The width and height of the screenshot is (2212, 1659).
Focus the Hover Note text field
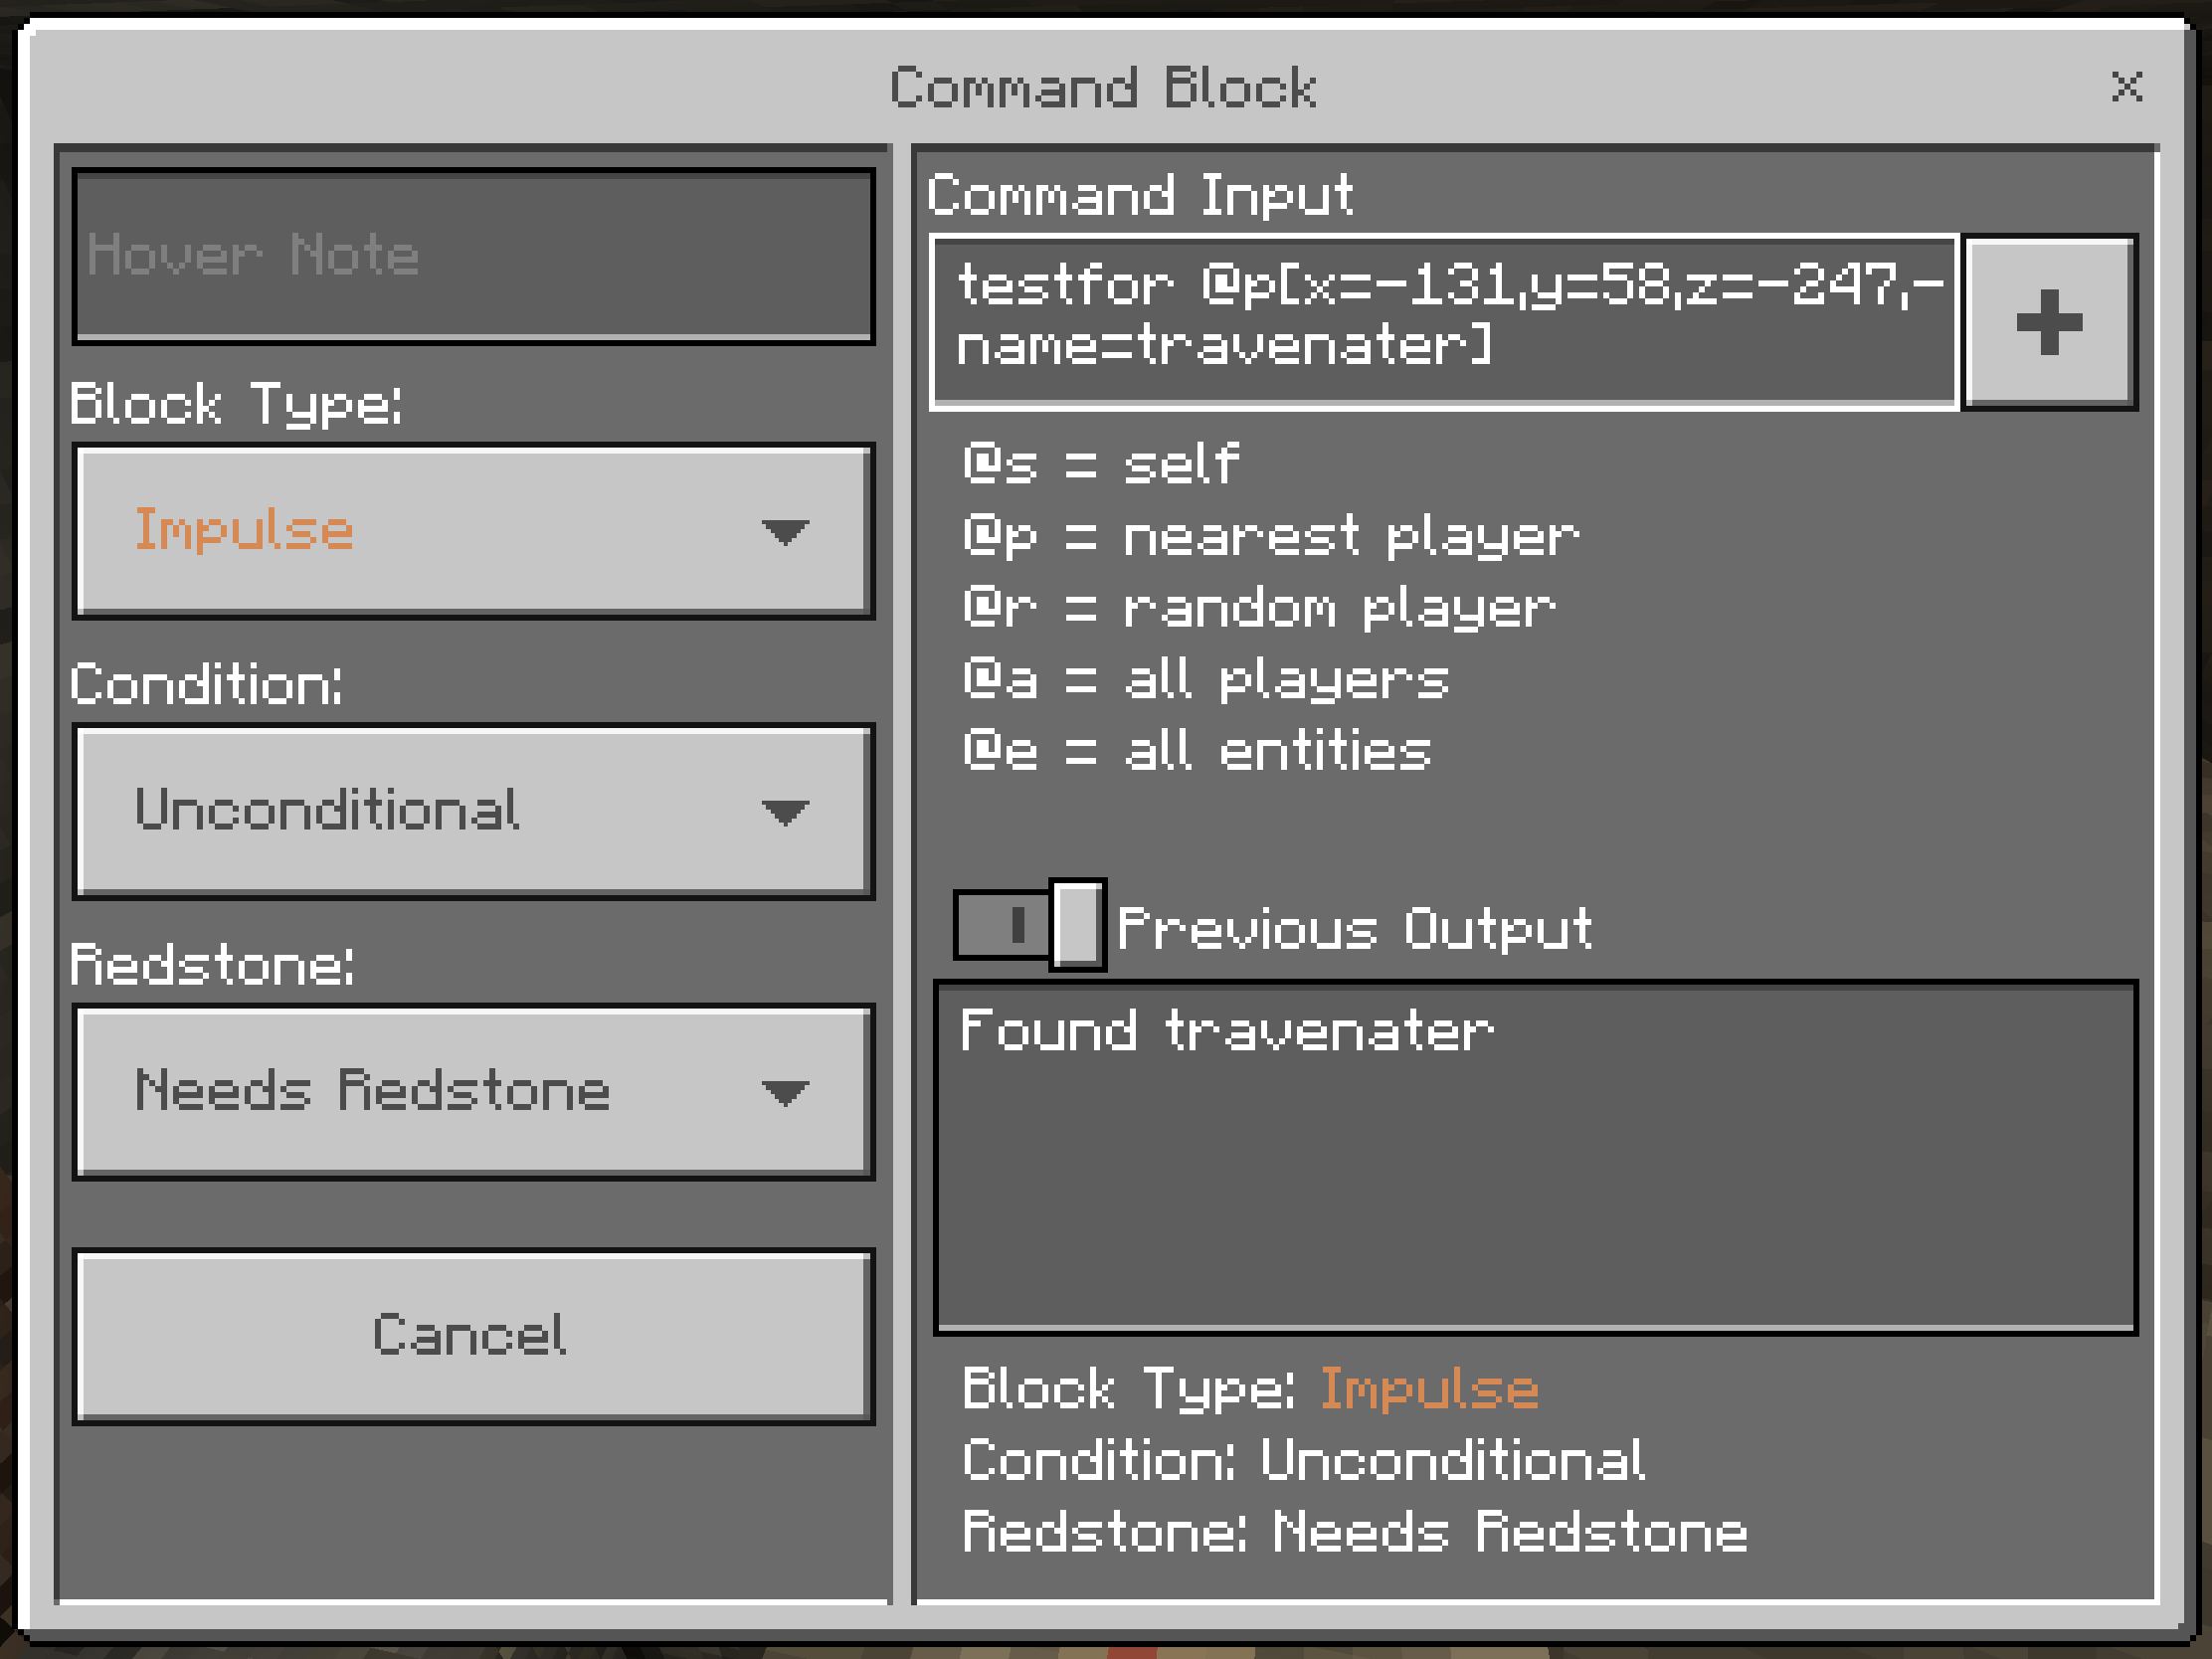tap(473, 256)
